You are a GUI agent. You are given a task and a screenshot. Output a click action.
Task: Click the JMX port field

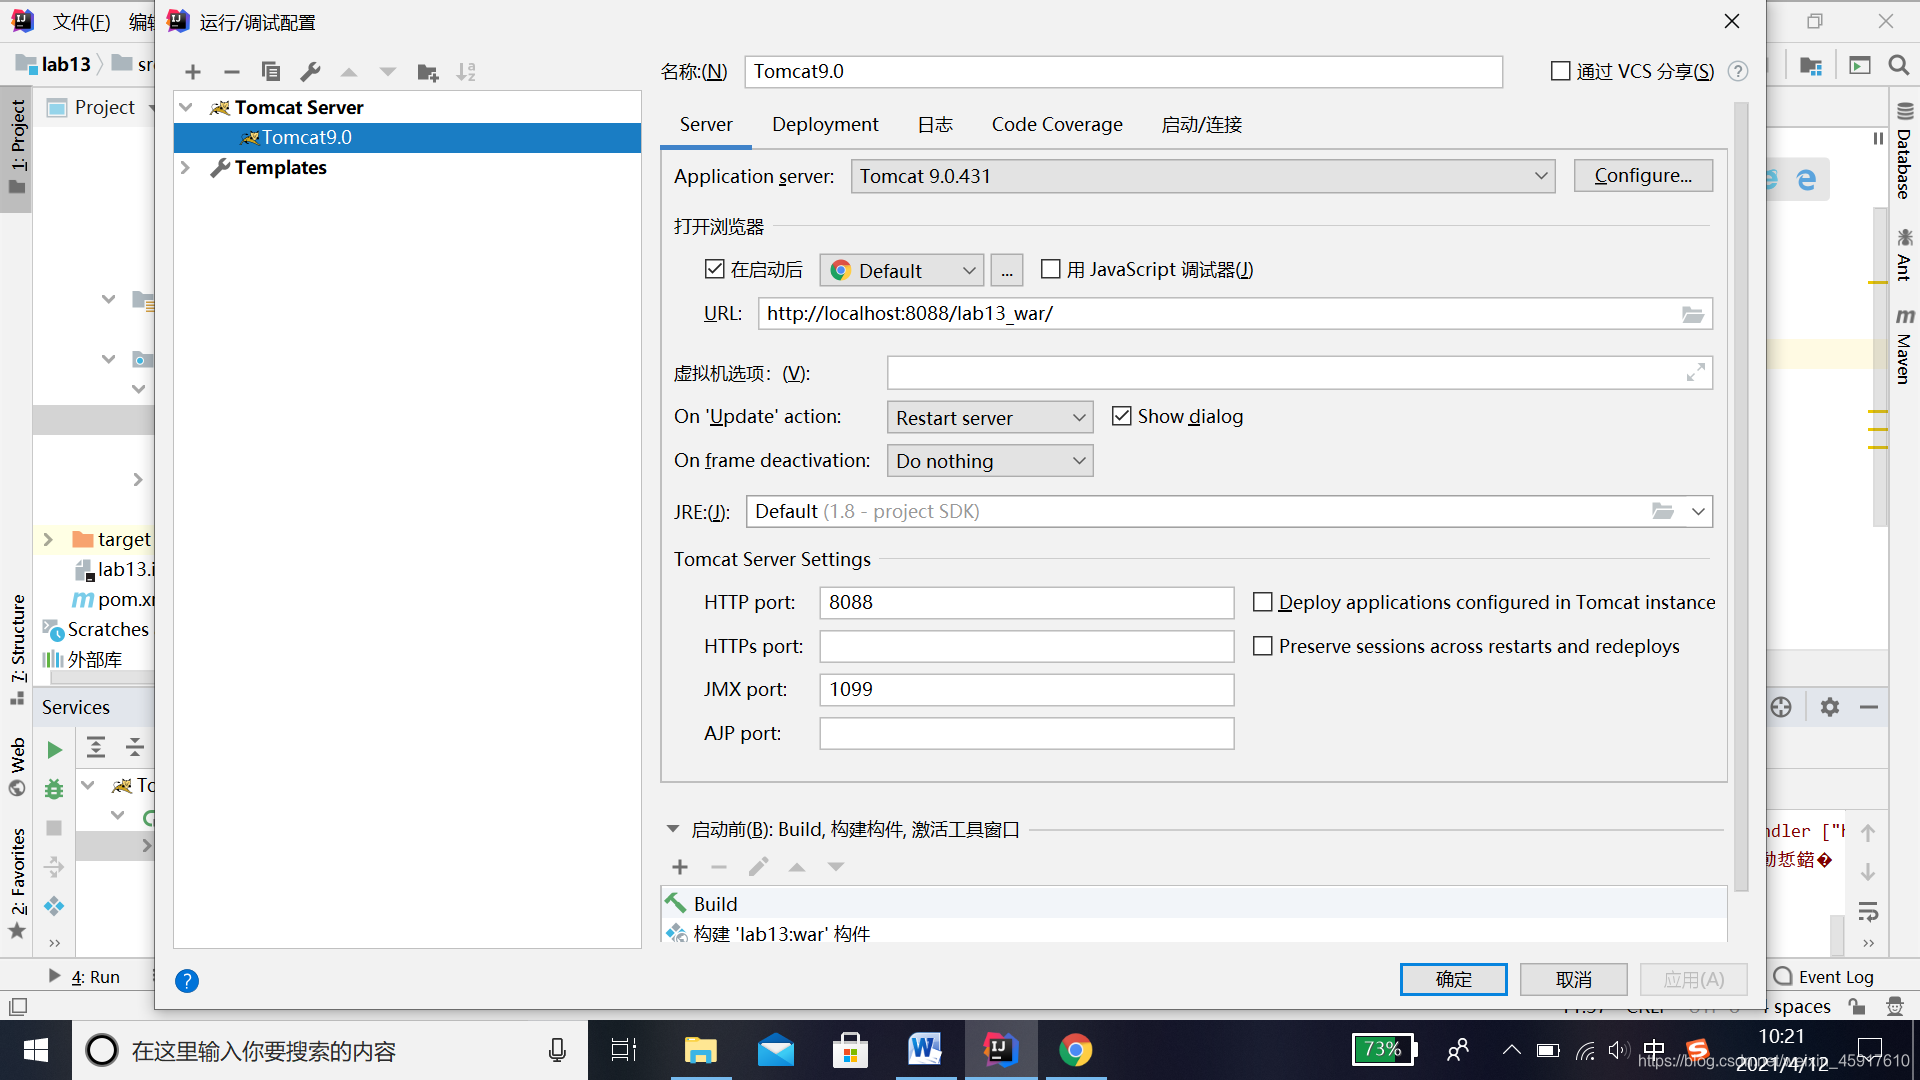point(1026,689)
